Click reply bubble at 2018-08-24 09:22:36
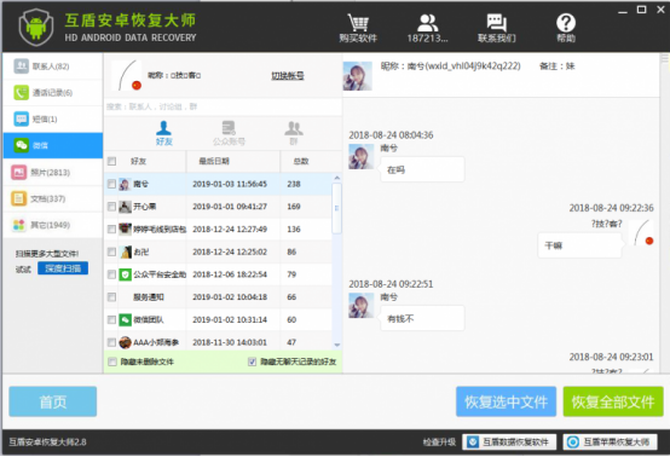The height and width of the screenshot is (457, 670). tap(579, 246)
